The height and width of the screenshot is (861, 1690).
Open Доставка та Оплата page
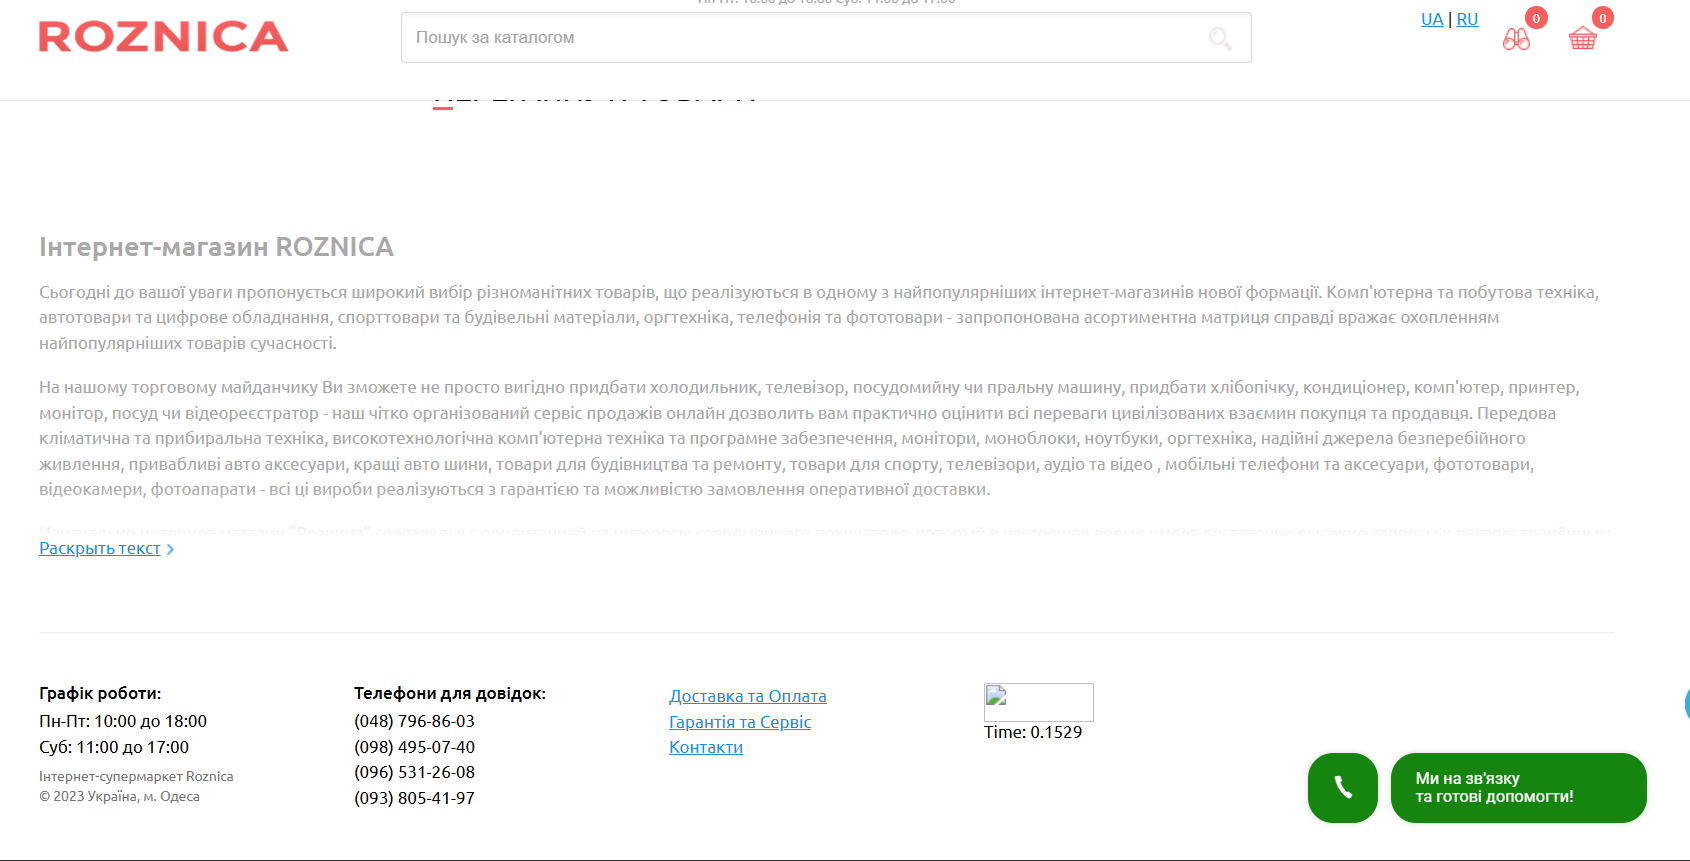tap(747, 696)
